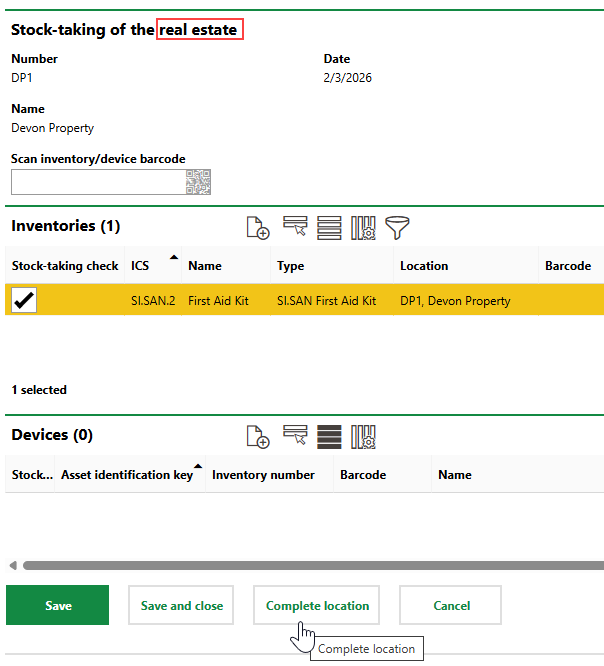The height and width of the screenshot is (666, 604).
Task: Open column settings in Inventories toolbar
Action: [363, 227]
